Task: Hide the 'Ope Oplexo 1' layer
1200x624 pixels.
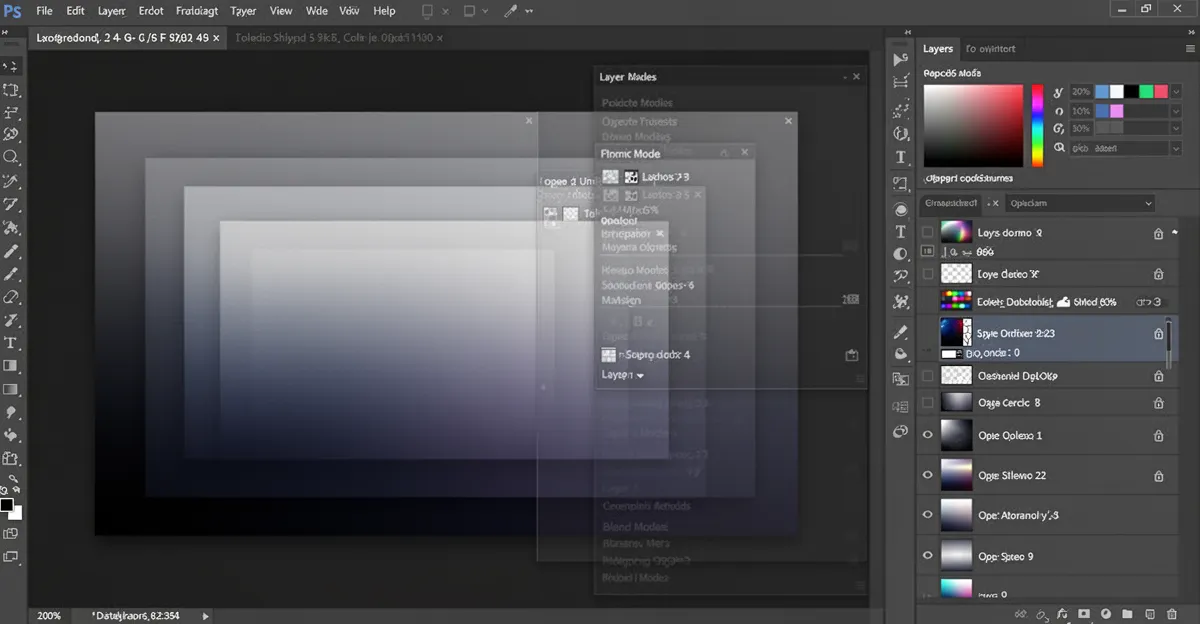Action: click(x=927, y=435)
